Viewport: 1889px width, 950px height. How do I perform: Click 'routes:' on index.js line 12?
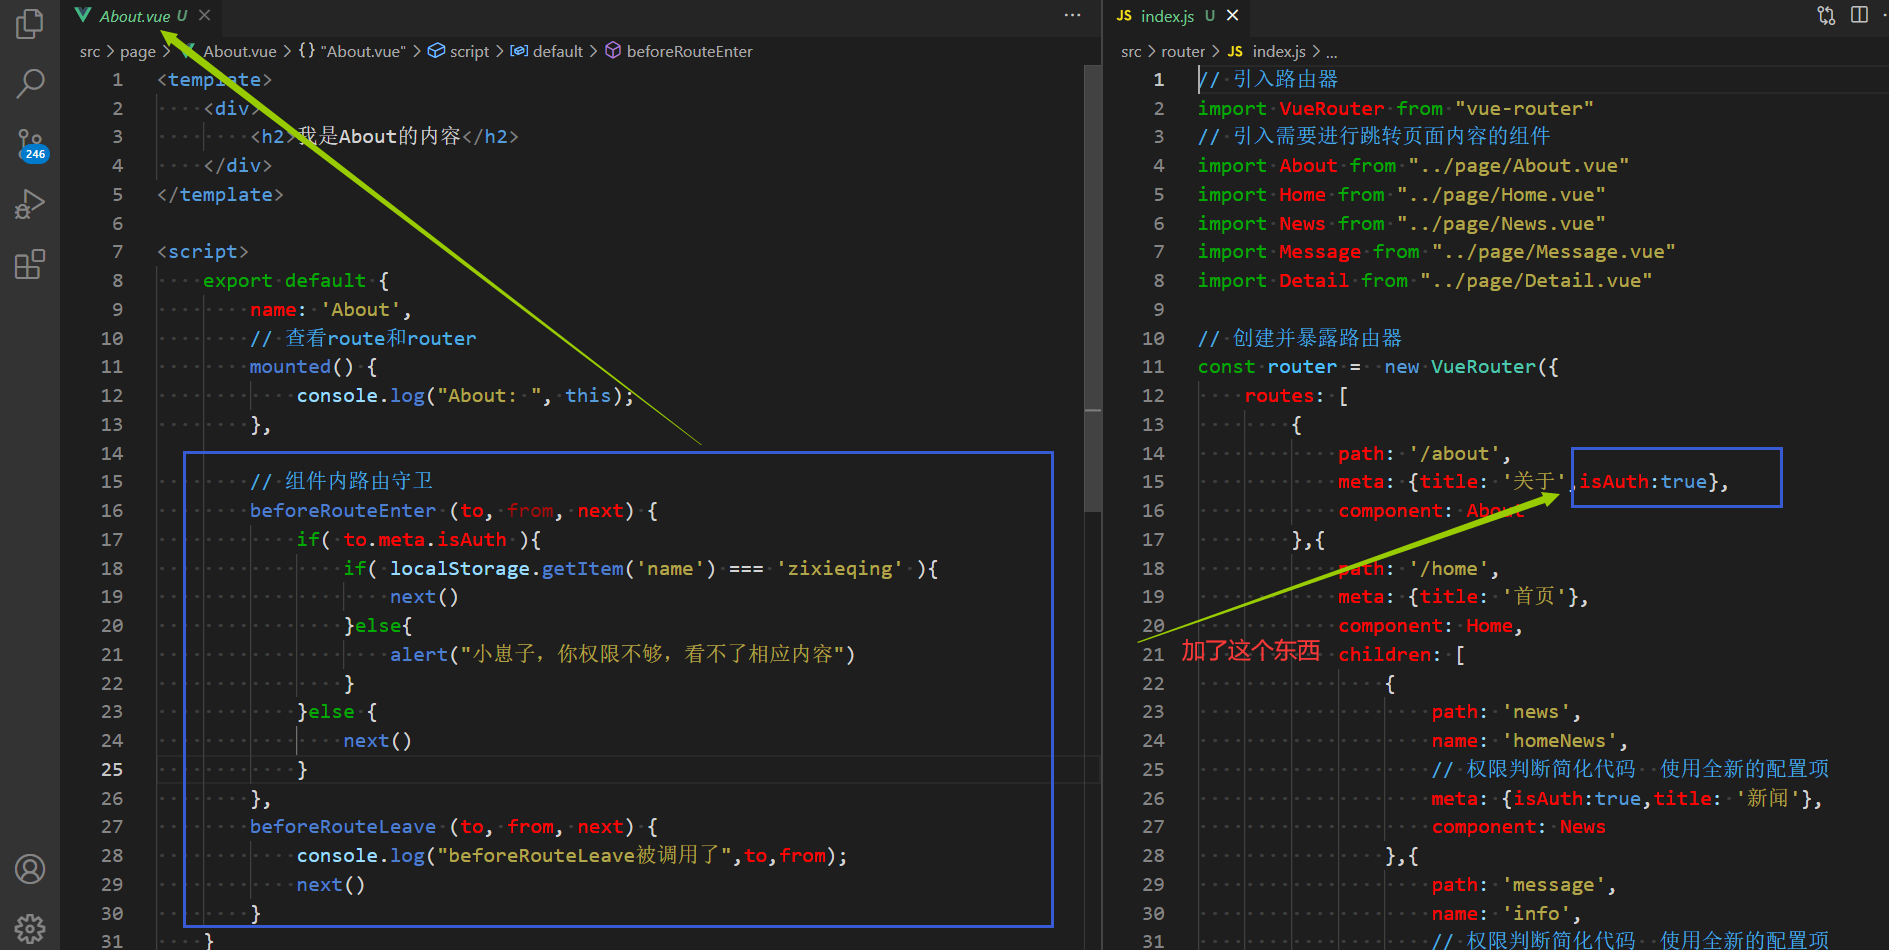tap(1285, 396)
